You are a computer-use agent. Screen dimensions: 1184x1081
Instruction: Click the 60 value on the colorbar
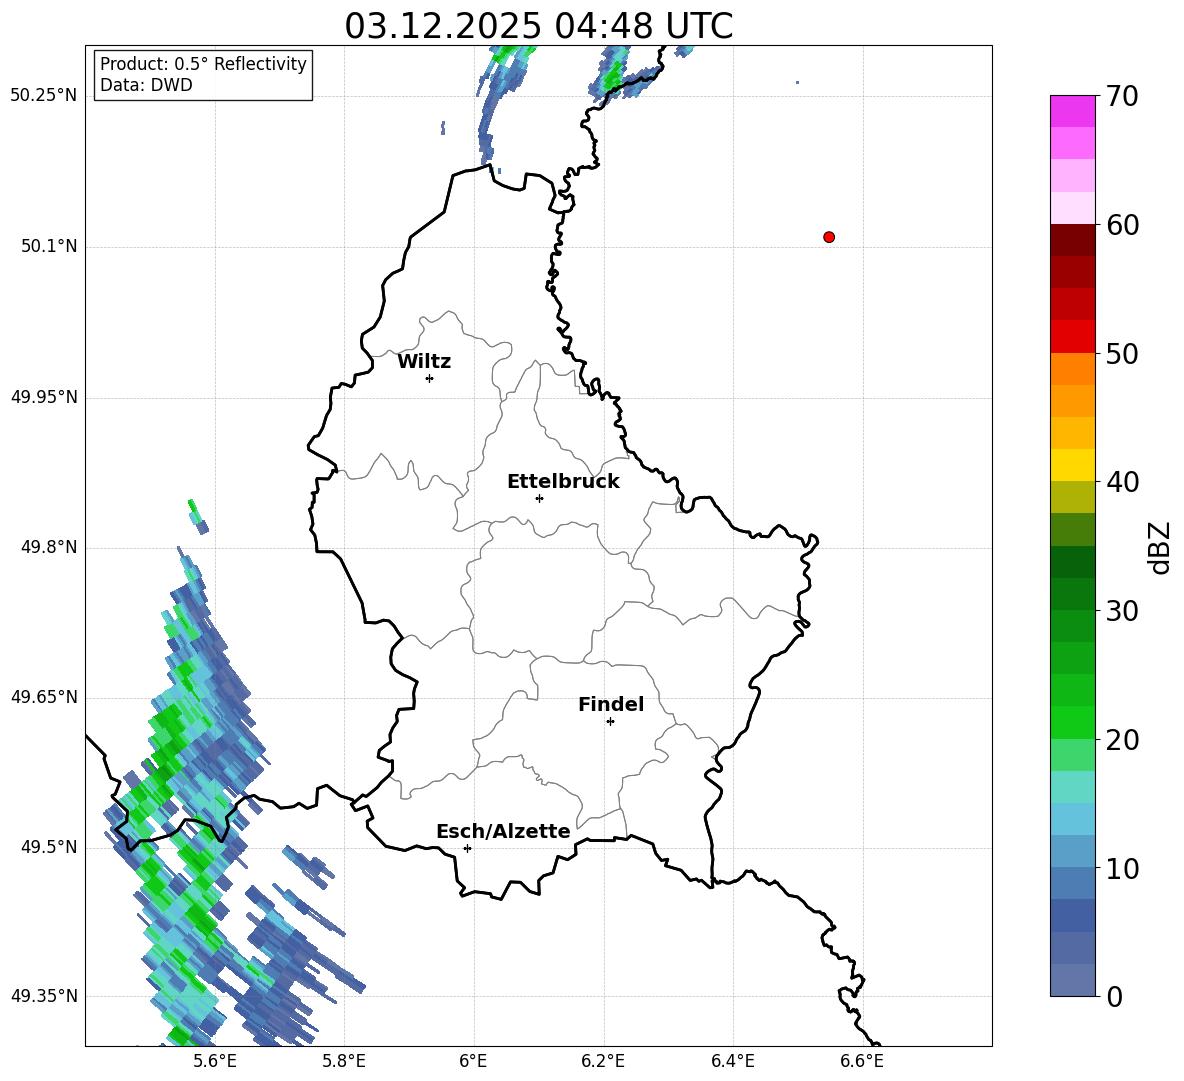(x=1122, y=225)
